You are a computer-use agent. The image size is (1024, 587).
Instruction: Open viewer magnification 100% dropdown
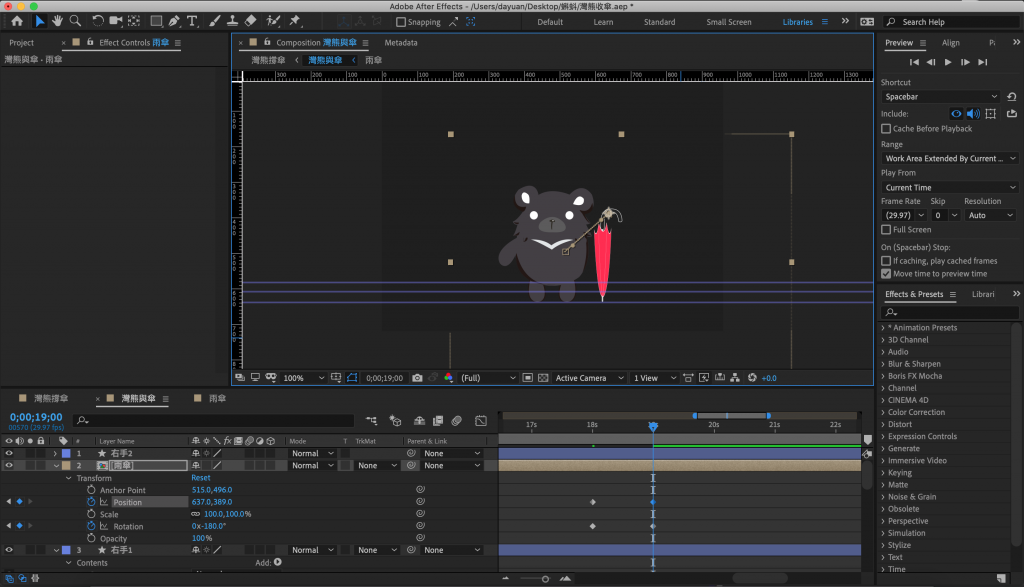click(x=303, y=378)
